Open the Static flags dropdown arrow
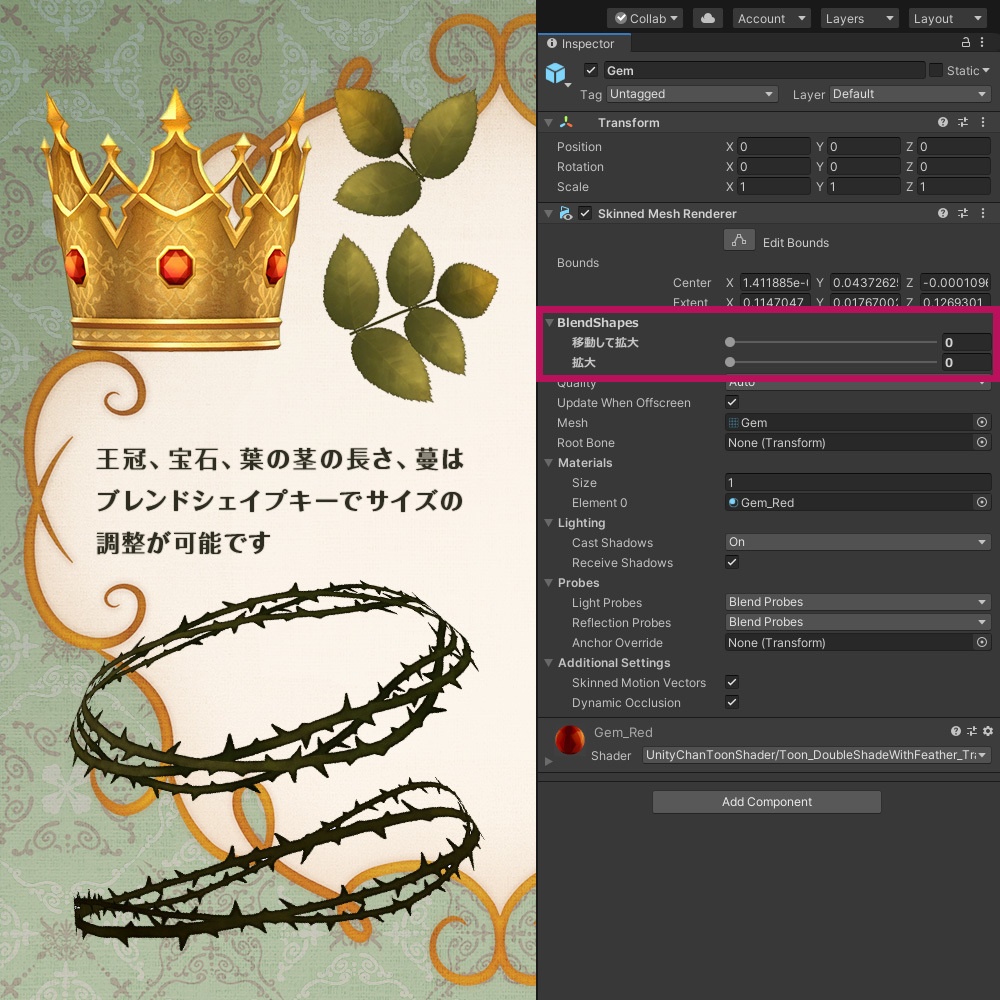Screen dimensions: 1000x1000 (986, 70)
